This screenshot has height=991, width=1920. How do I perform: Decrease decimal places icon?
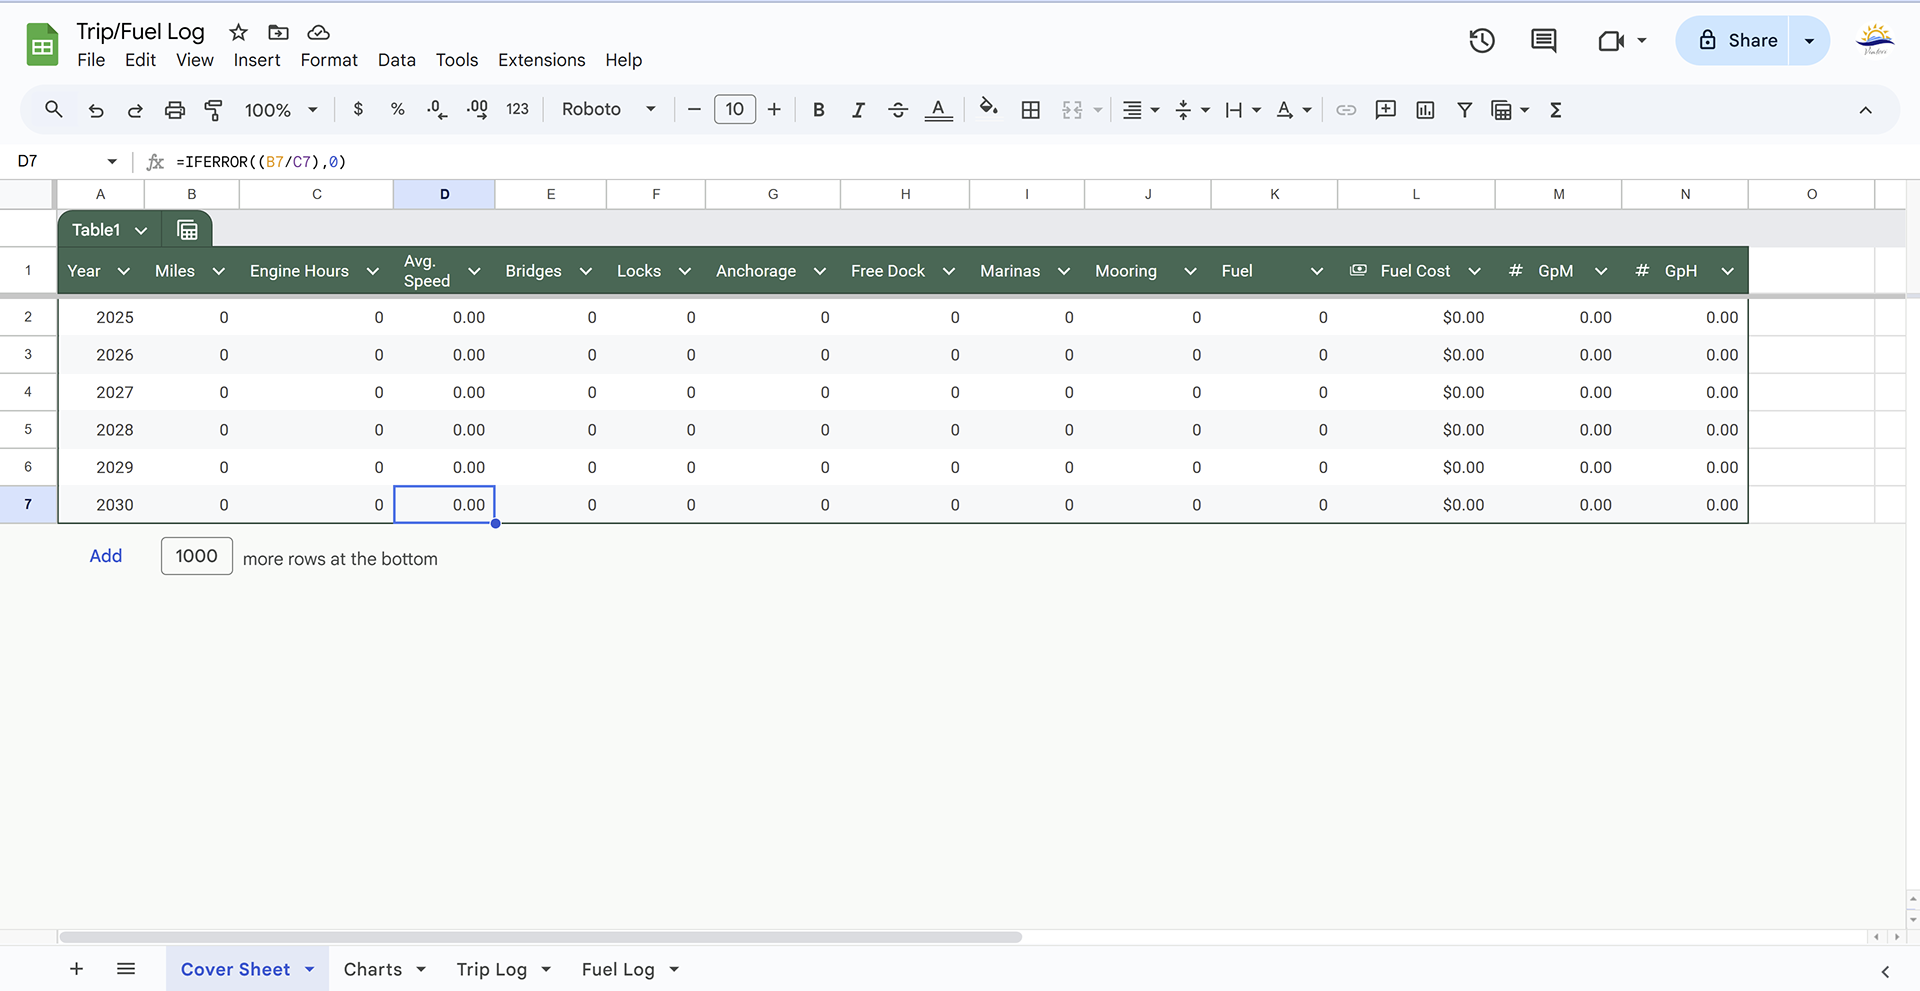437,110
